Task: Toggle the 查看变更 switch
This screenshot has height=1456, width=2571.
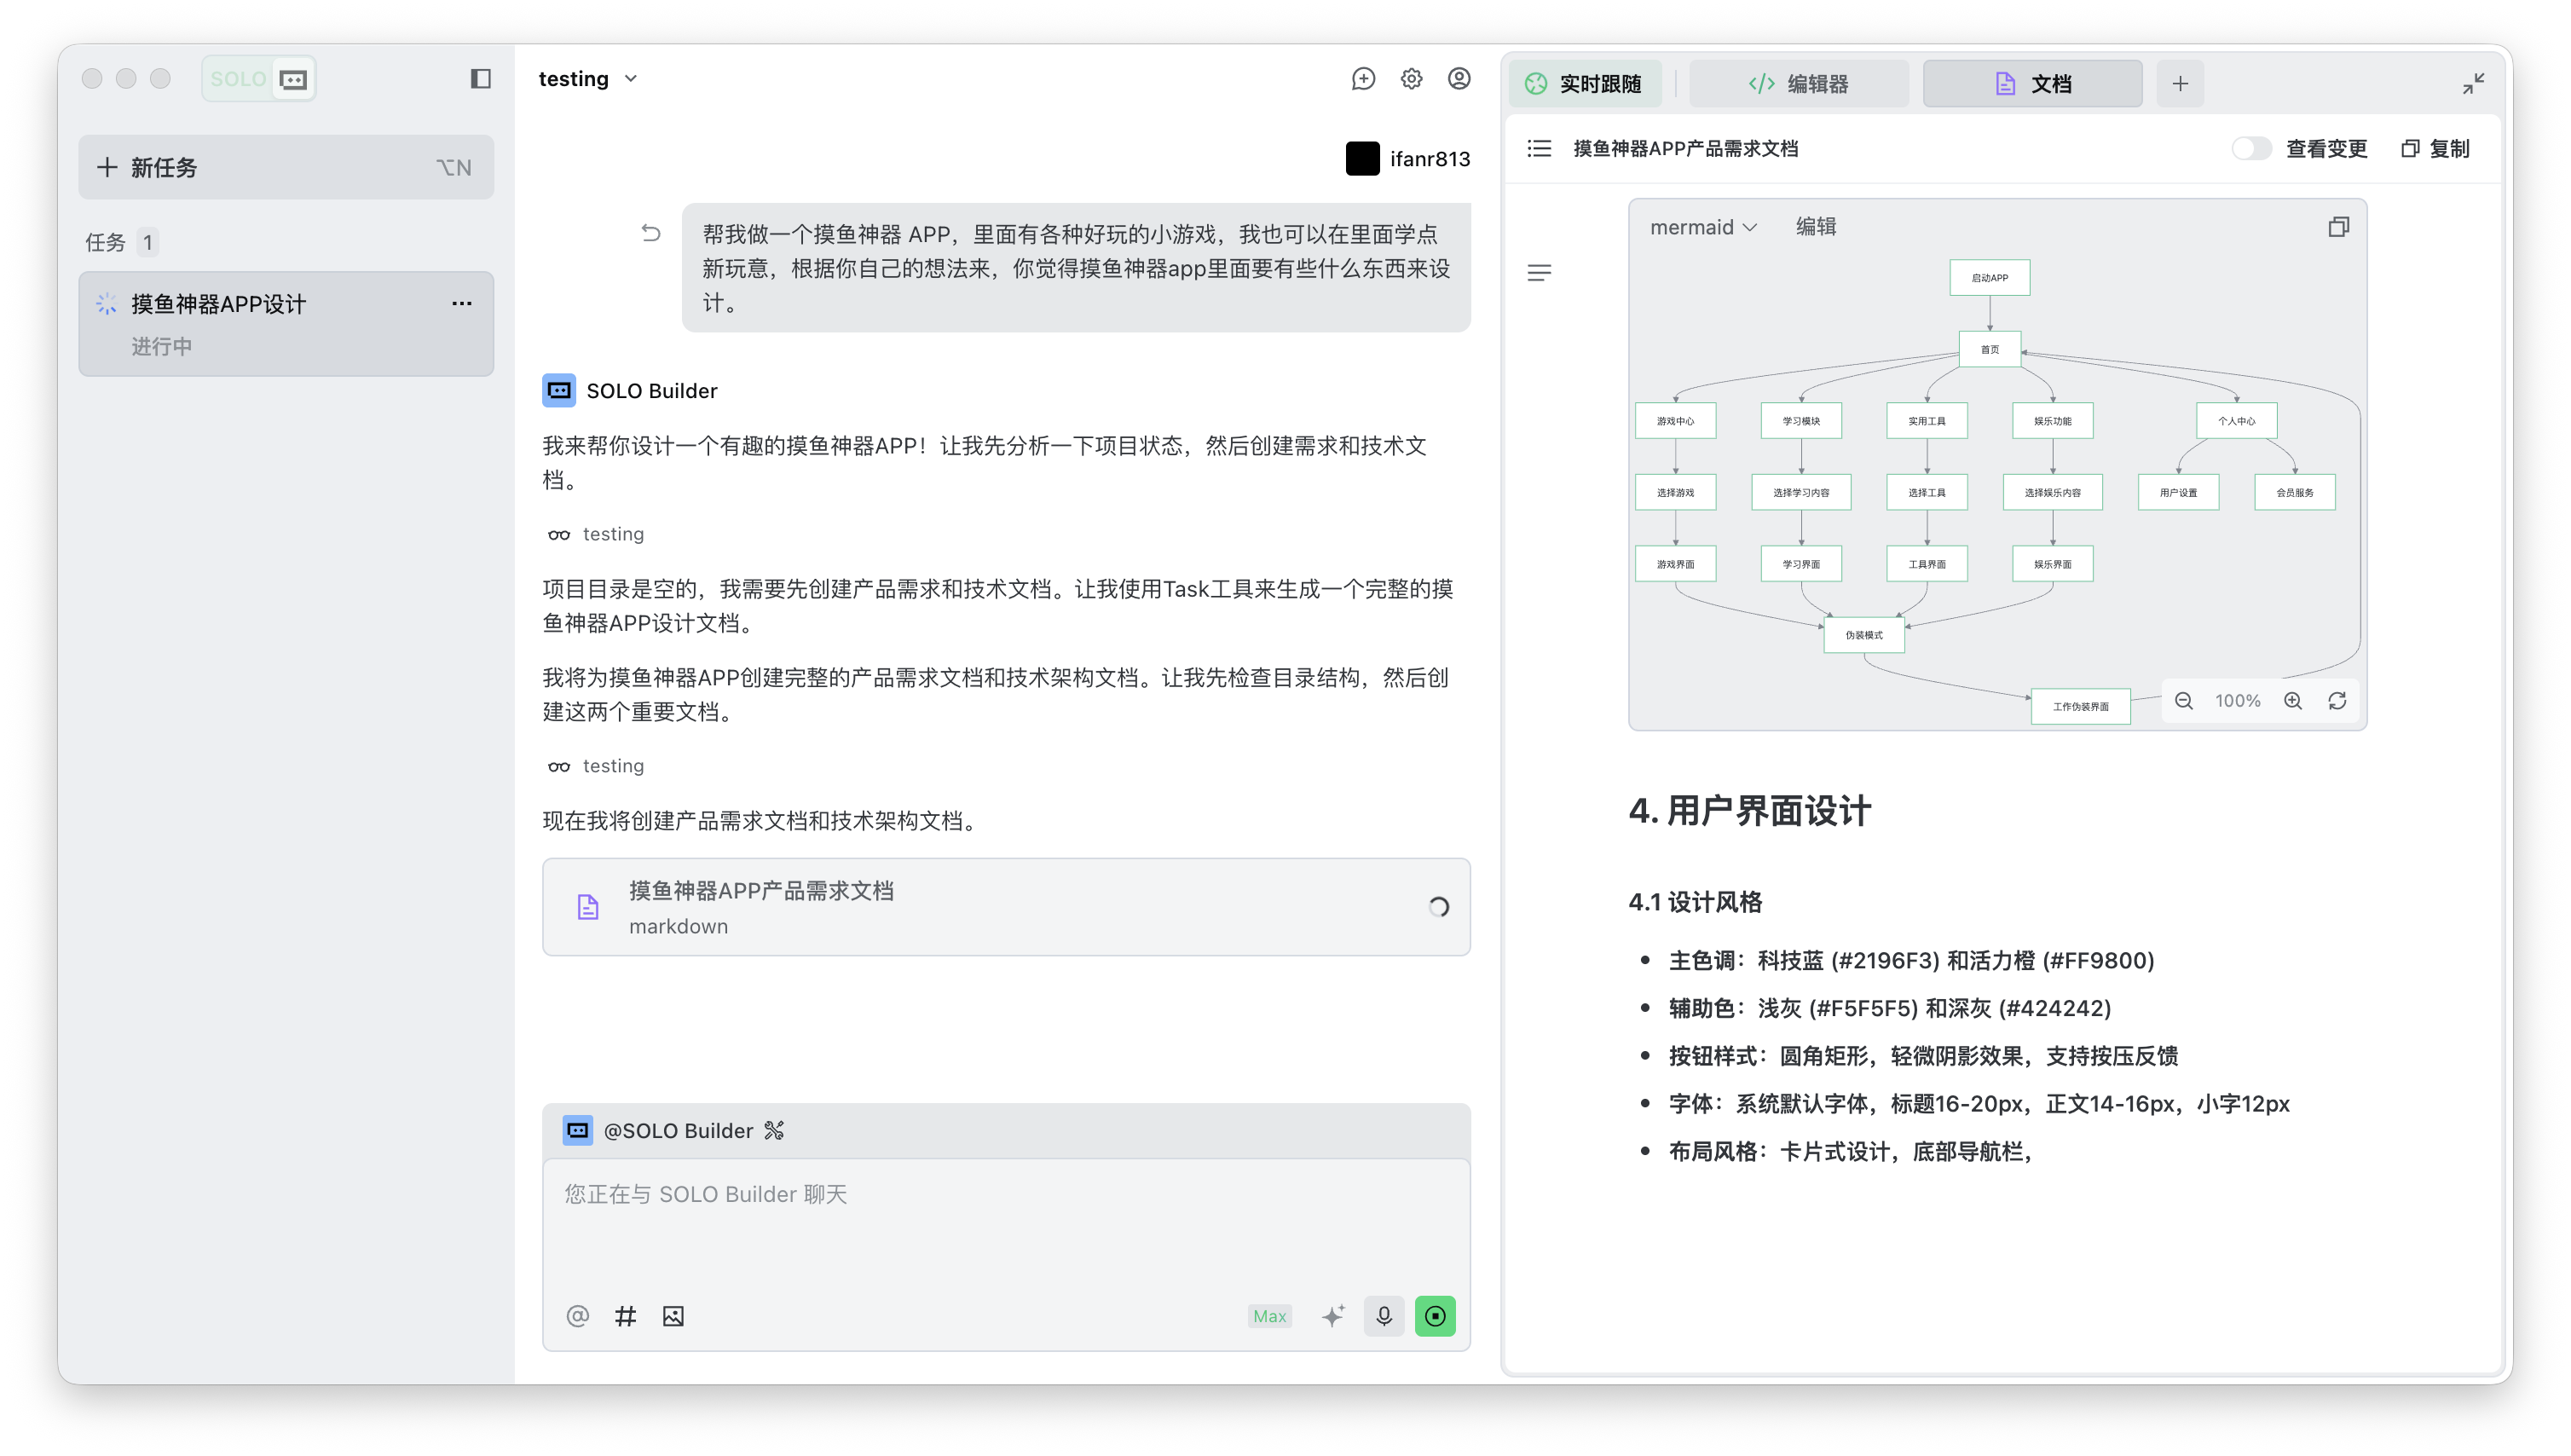Action: (2251, 149)
